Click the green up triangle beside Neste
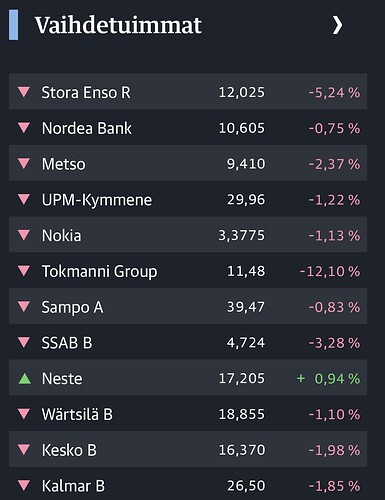 coord(25,378)
